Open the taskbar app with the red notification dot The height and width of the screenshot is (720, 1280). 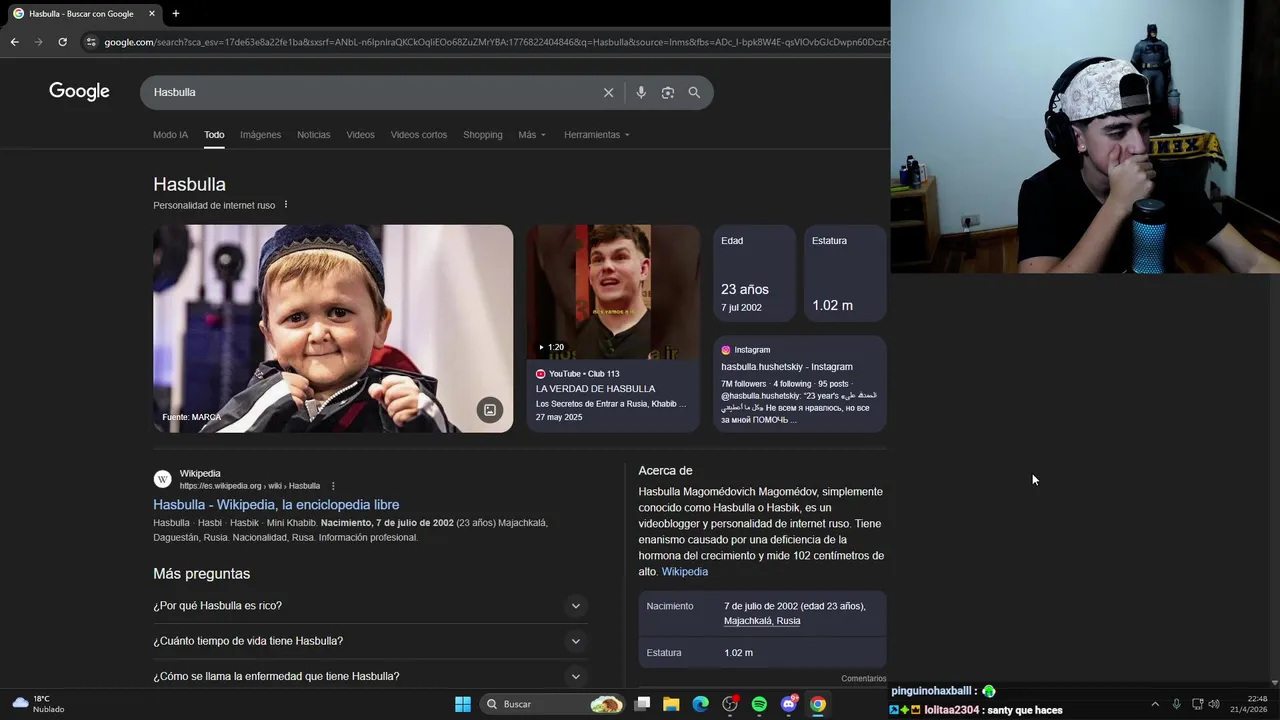[x=730, y=704]
